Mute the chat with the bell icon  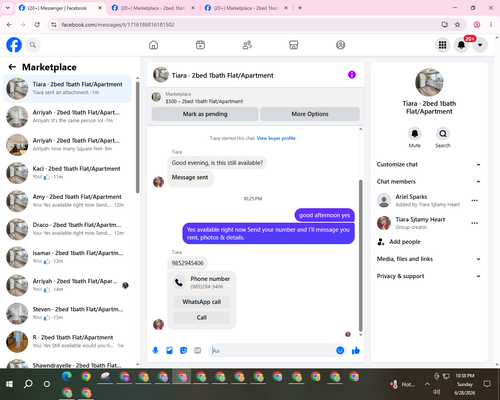[x=415, y=134]
